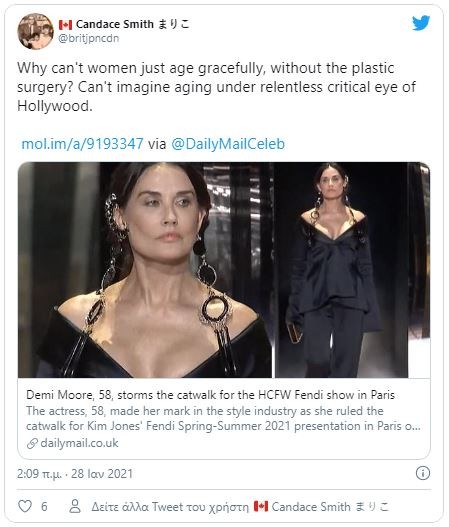Click the Canadian flag next to the author name
This screenshot has height=527, width=449.
point(66,25)
